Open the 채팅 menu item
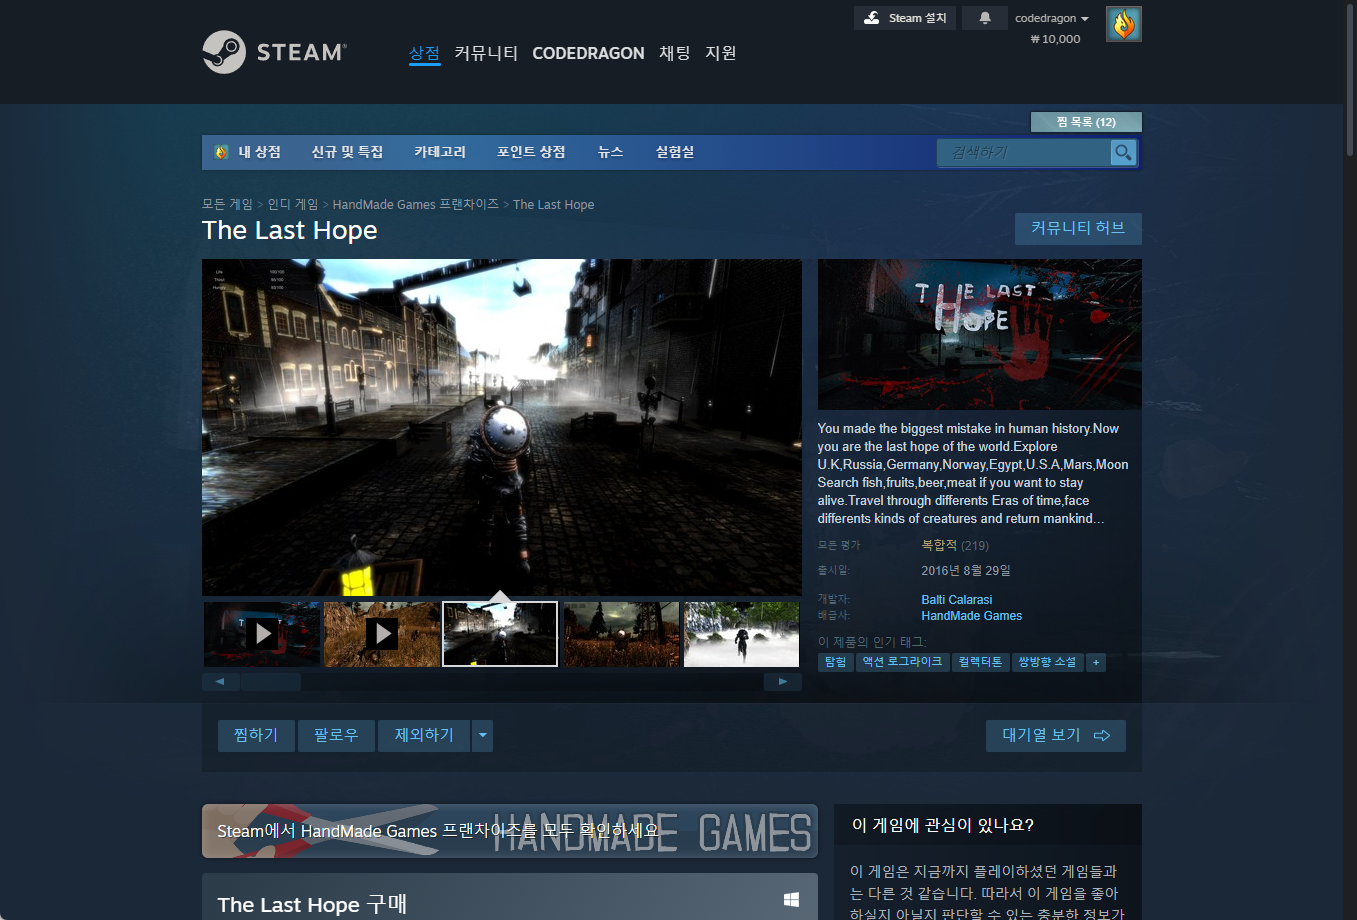Screen dimensions: 1357x920 point(675,53)
